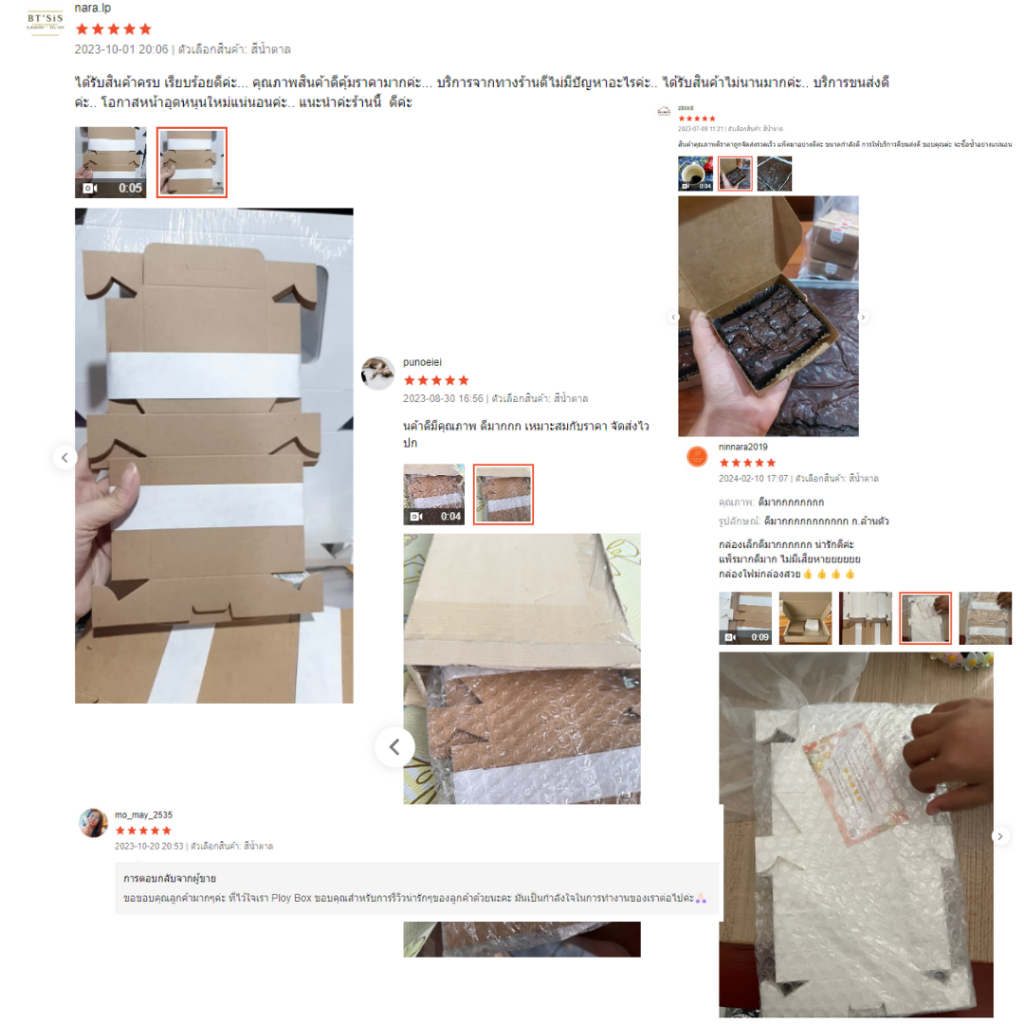View ninnara2019's last partially visible thumbnail
The height and width of the screenshot is (1024, 1024).
[x=985, y=618]
